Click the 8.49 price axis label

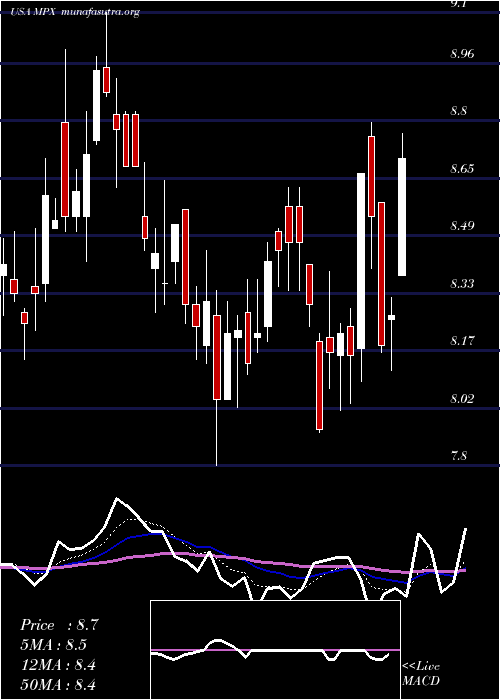tap(462, 225)
